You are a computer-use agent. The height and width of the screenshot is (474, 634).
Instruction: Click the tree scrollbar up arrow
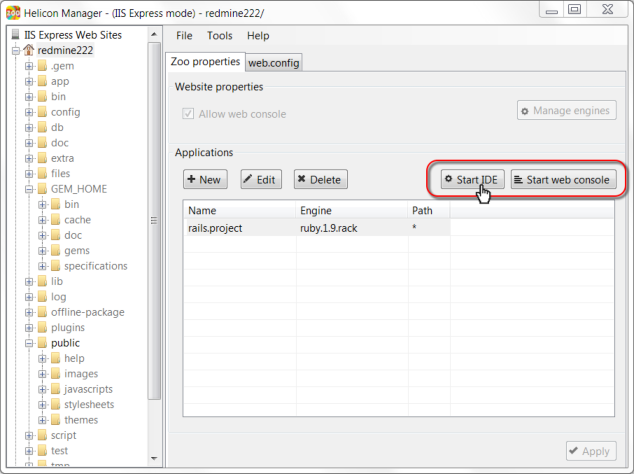(154, 35)
